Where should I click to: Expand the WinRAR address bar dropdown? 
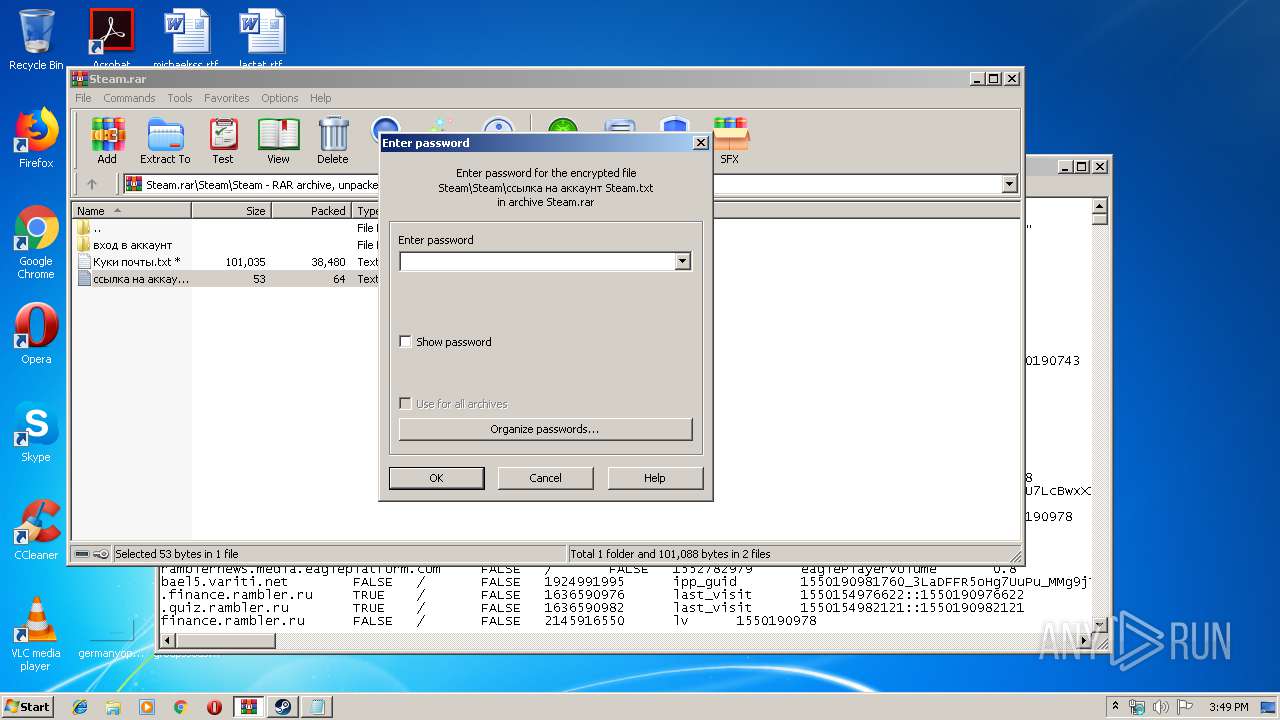[x=1009, y=184]
